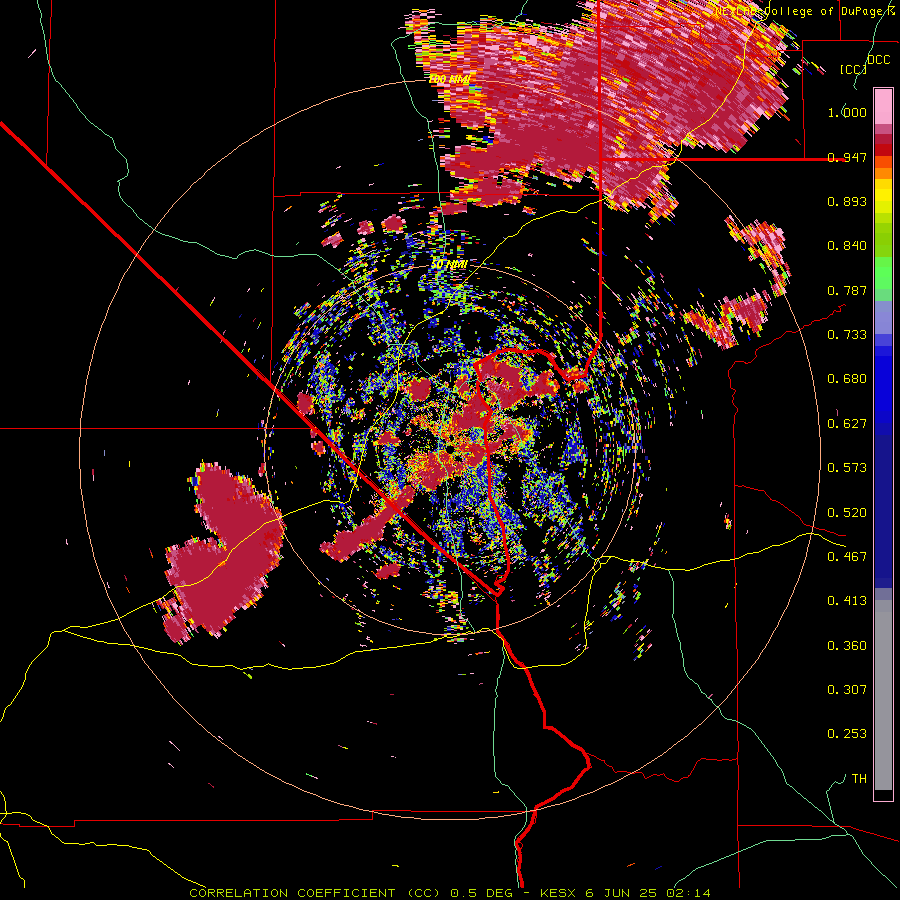Click the NEXLAB College of DuPage label
This screenshot has width=900, height=900.
coord(806,11)
